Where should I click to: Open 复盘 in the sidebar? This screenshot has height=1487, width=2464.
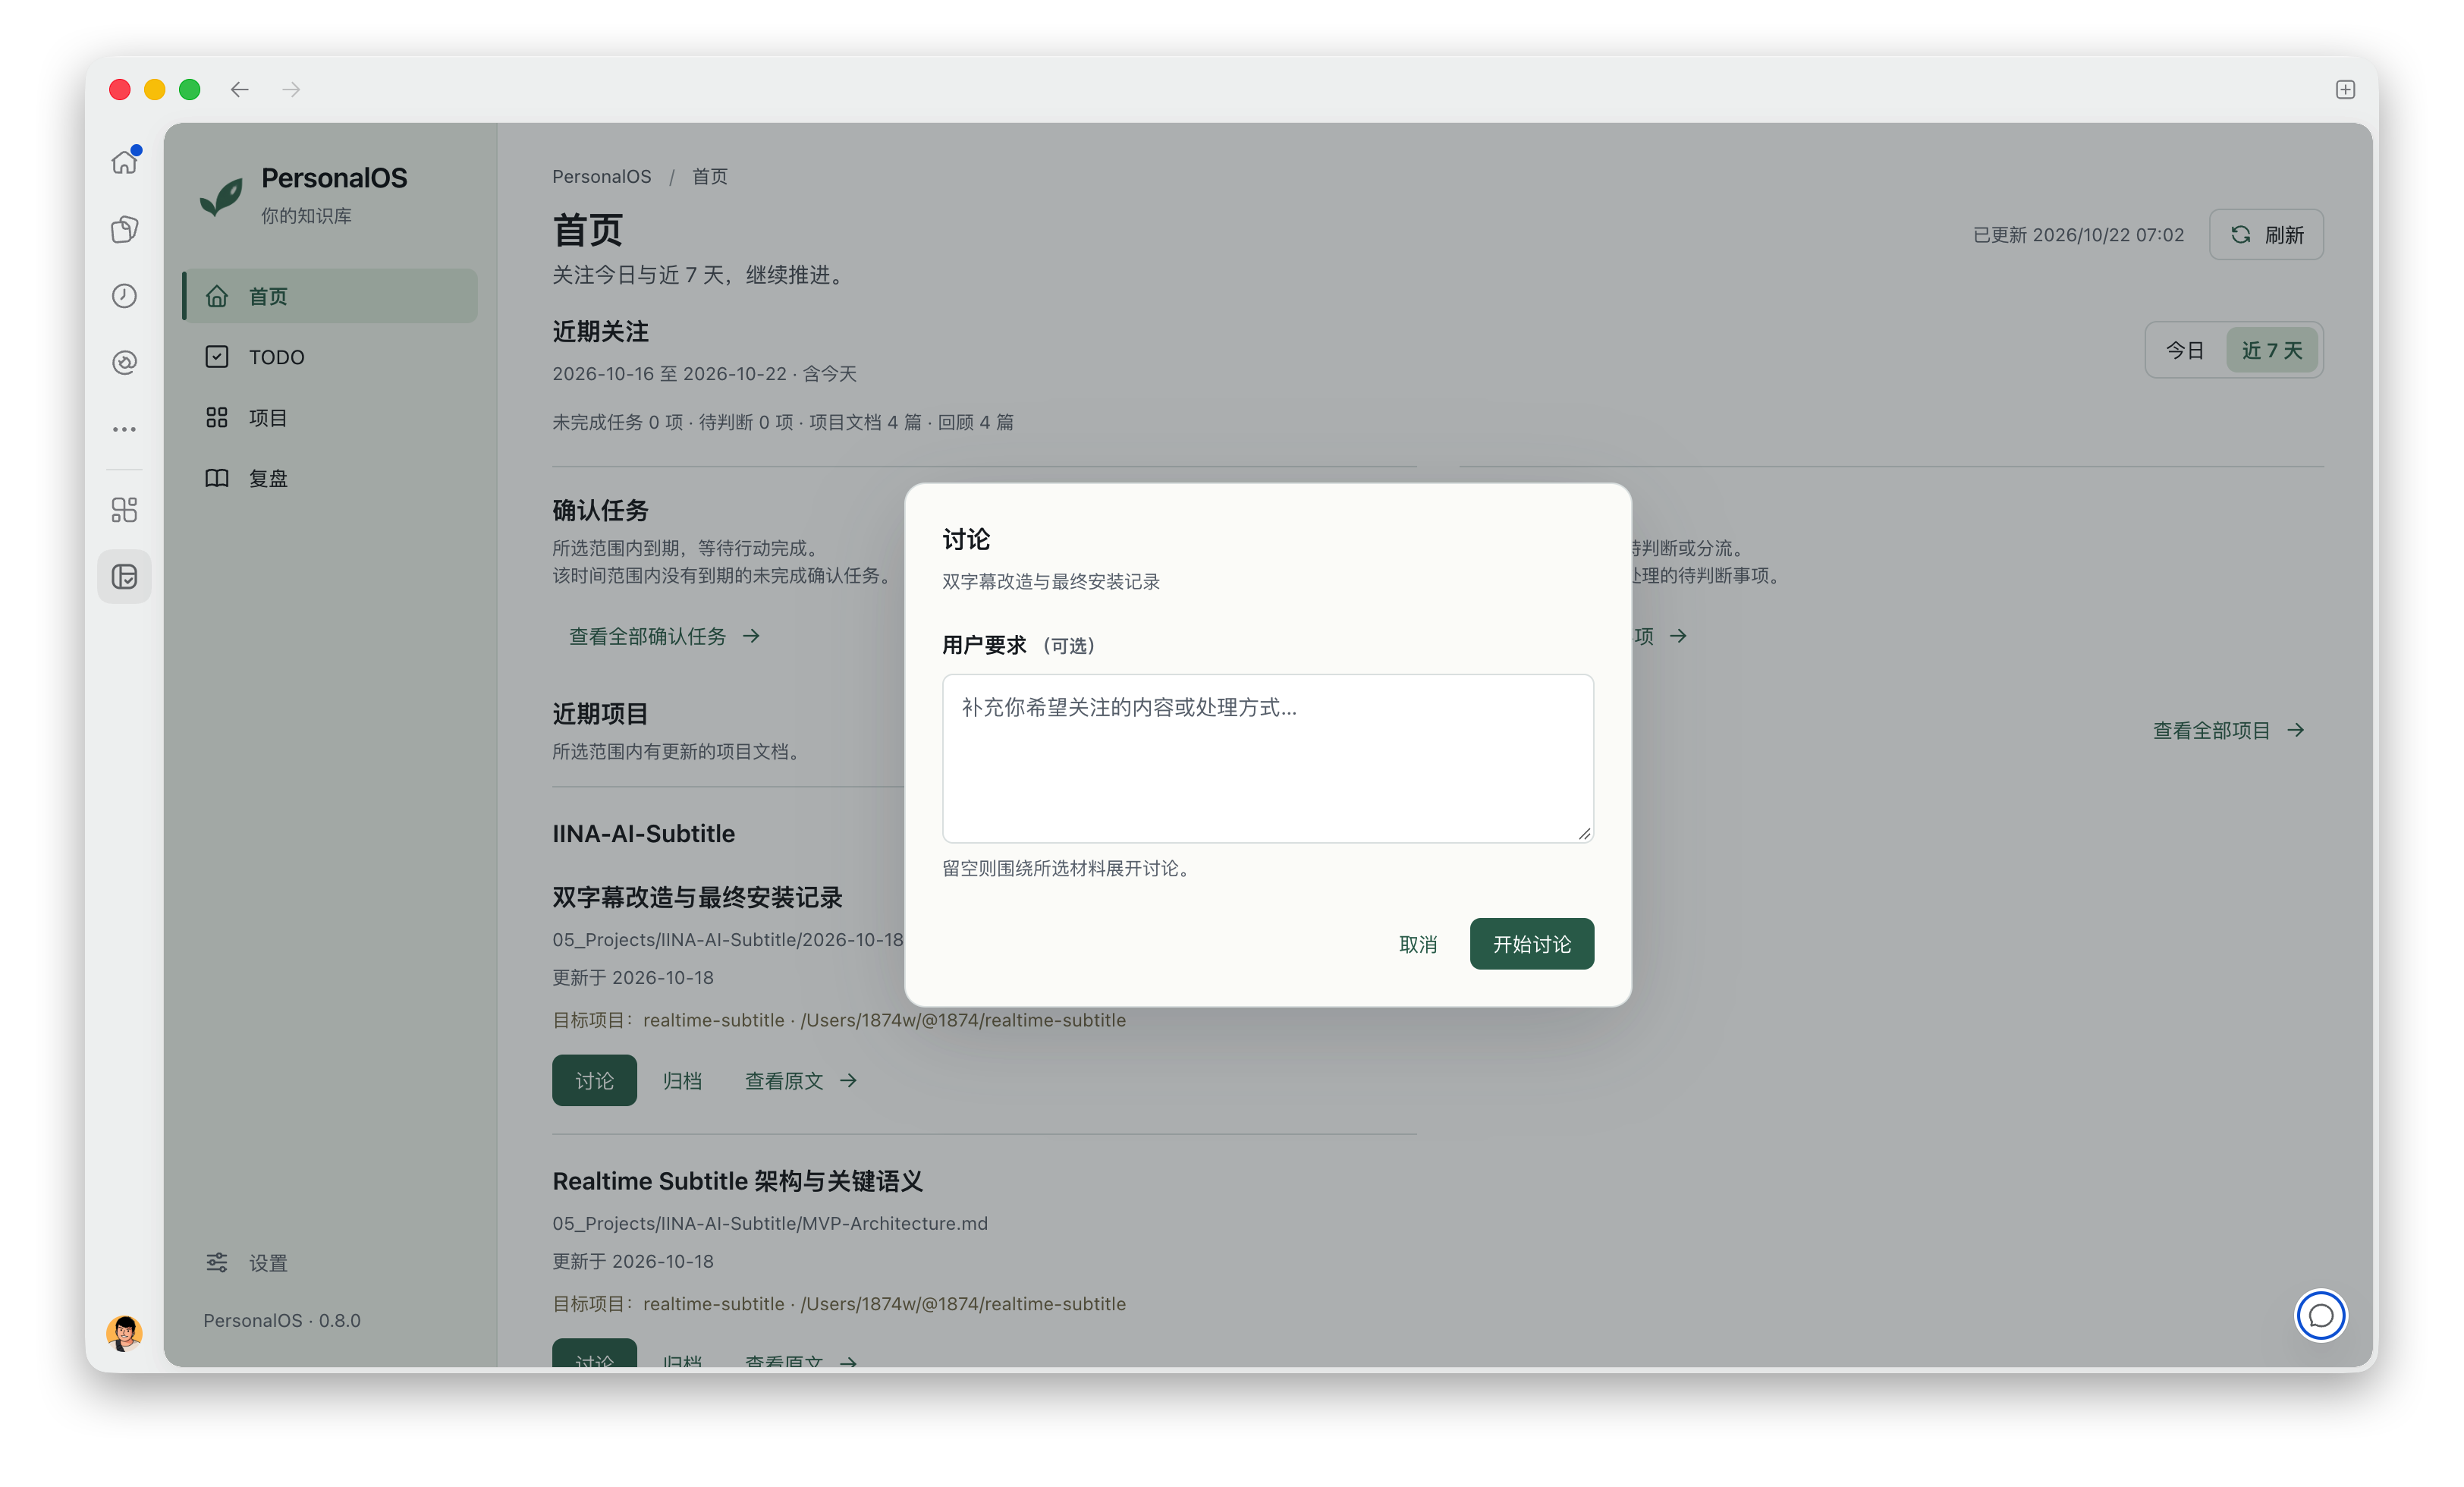330,478
